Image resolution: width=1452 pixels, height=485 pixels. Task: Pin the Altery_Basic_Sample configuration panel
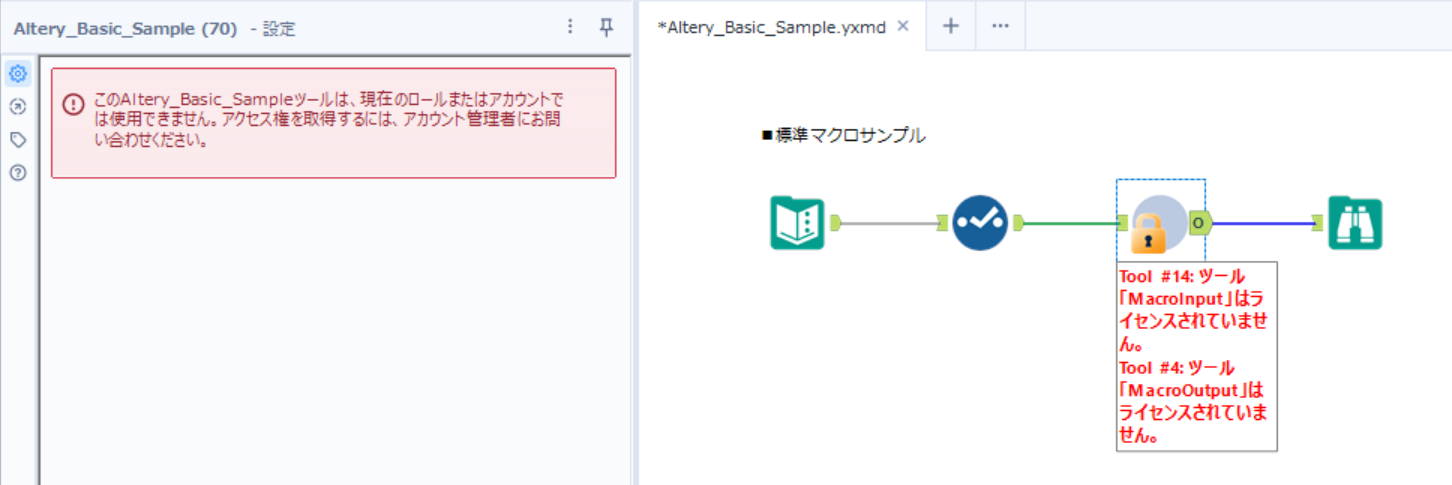[606, 27]
